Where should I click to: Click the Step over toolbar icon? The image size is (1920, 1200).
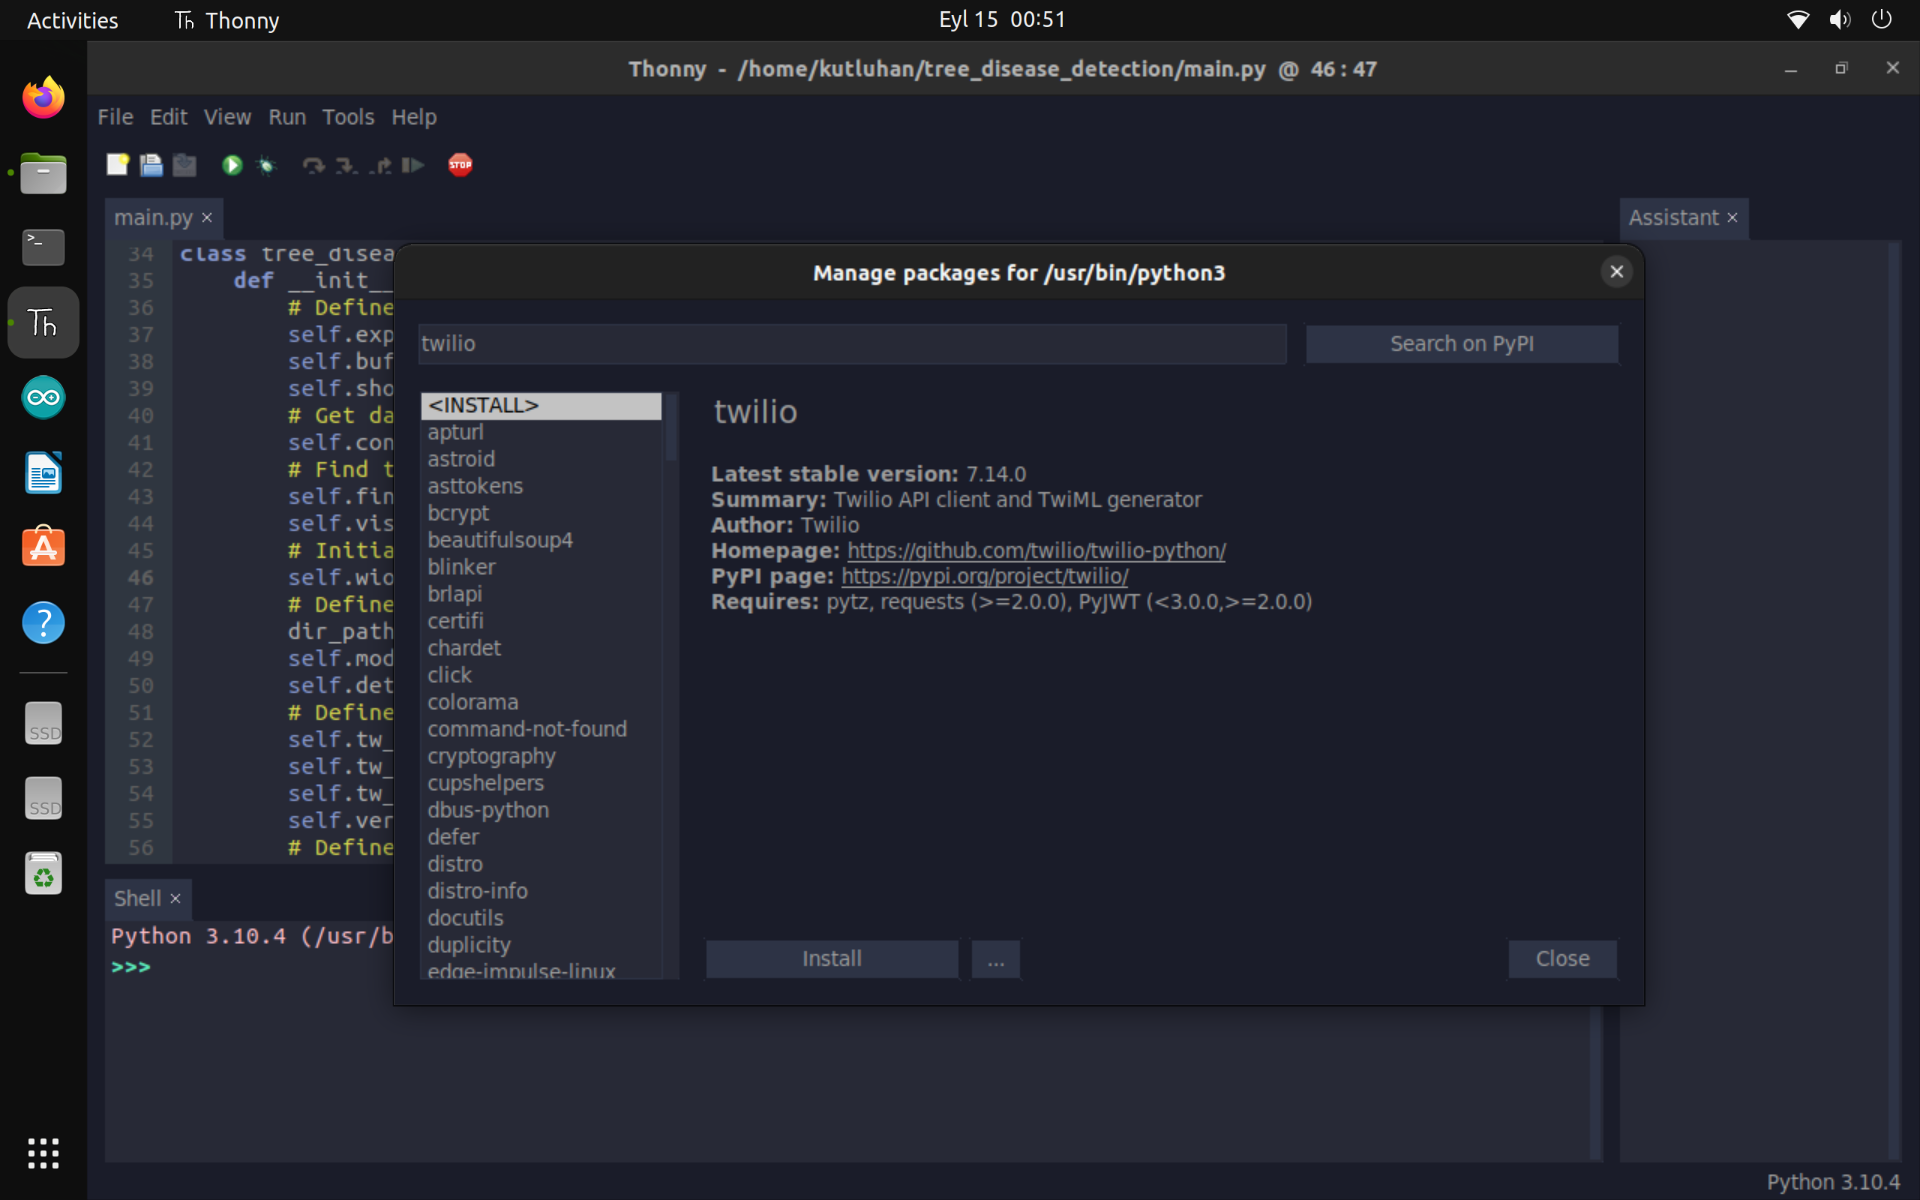coord(314,165)
